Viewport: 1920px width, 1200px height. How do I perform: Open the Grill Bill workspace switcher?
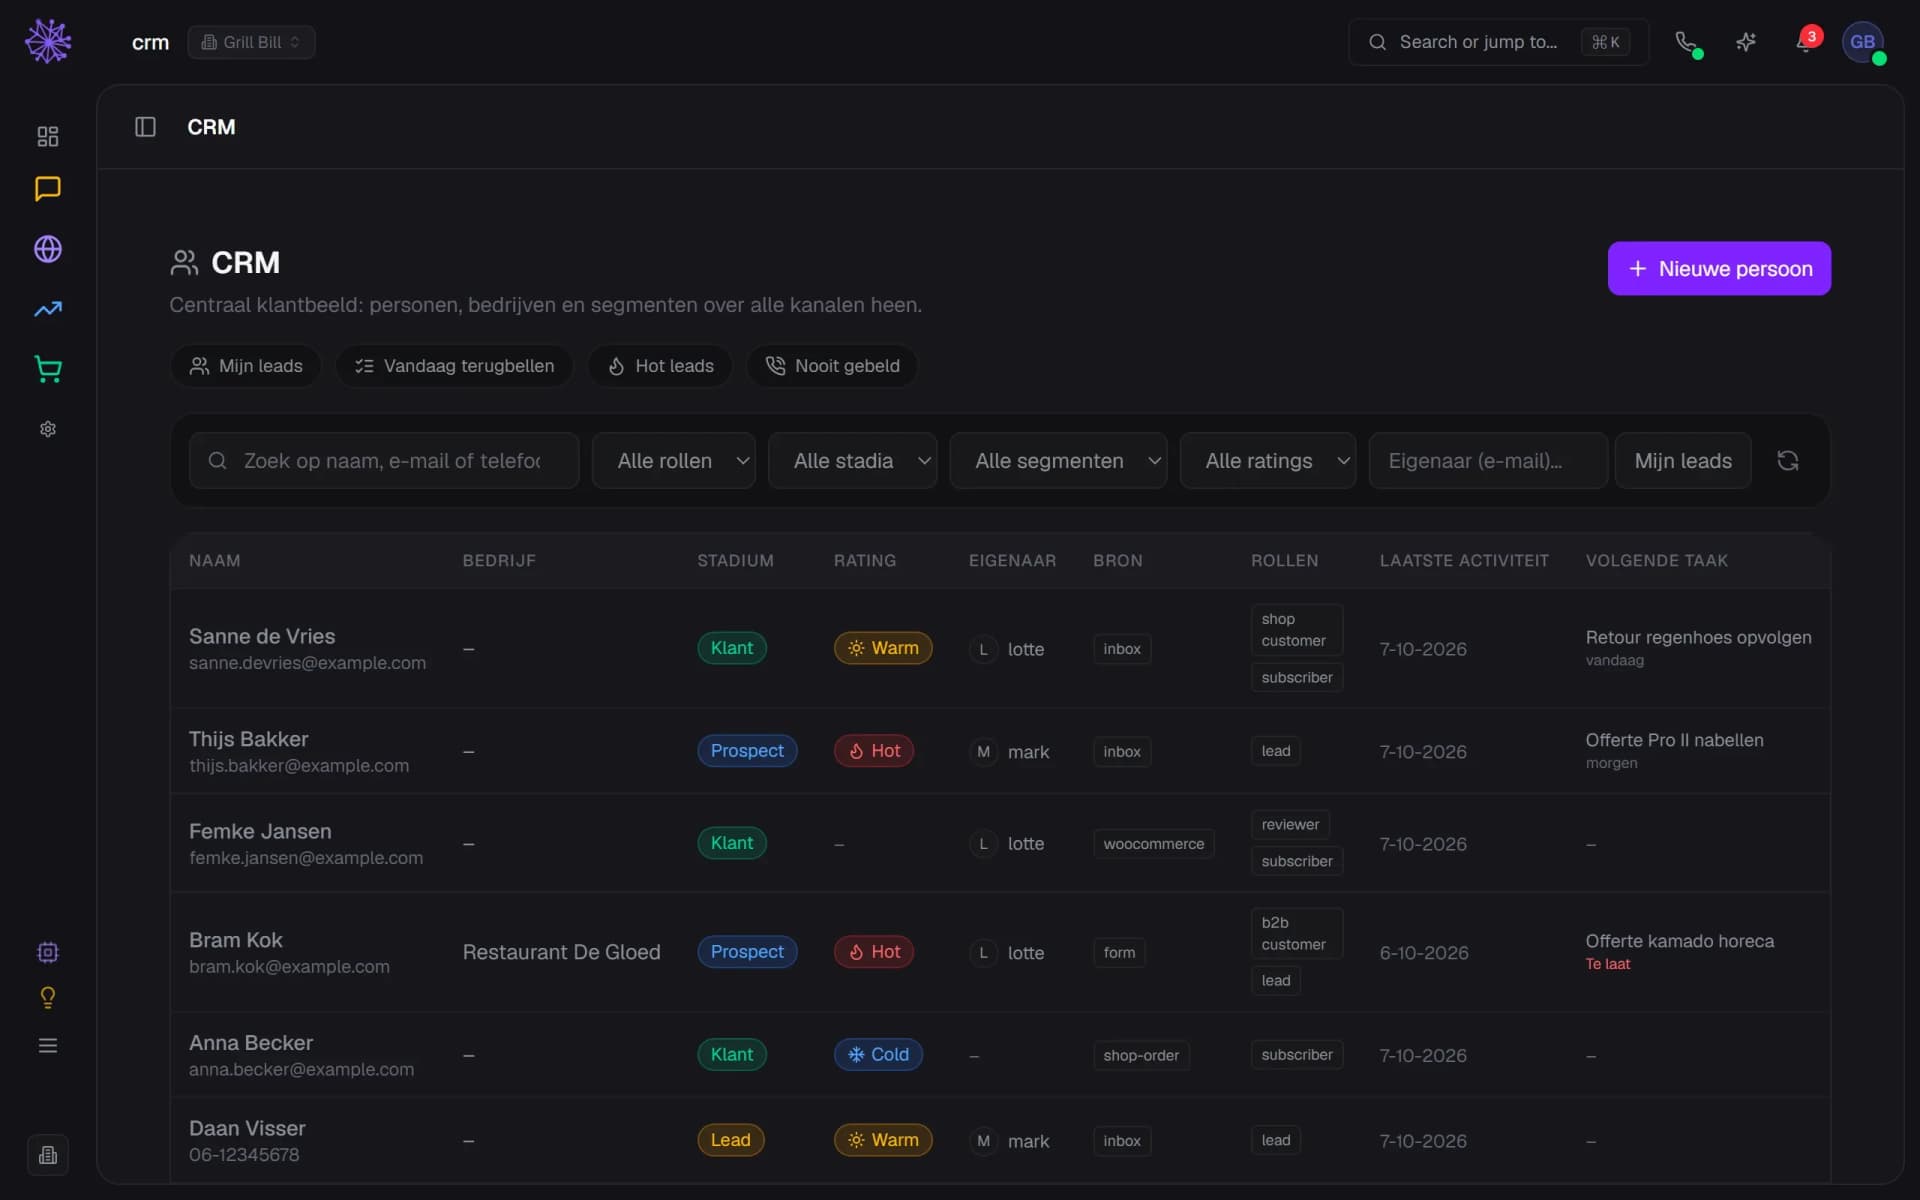tap(251, 42)
